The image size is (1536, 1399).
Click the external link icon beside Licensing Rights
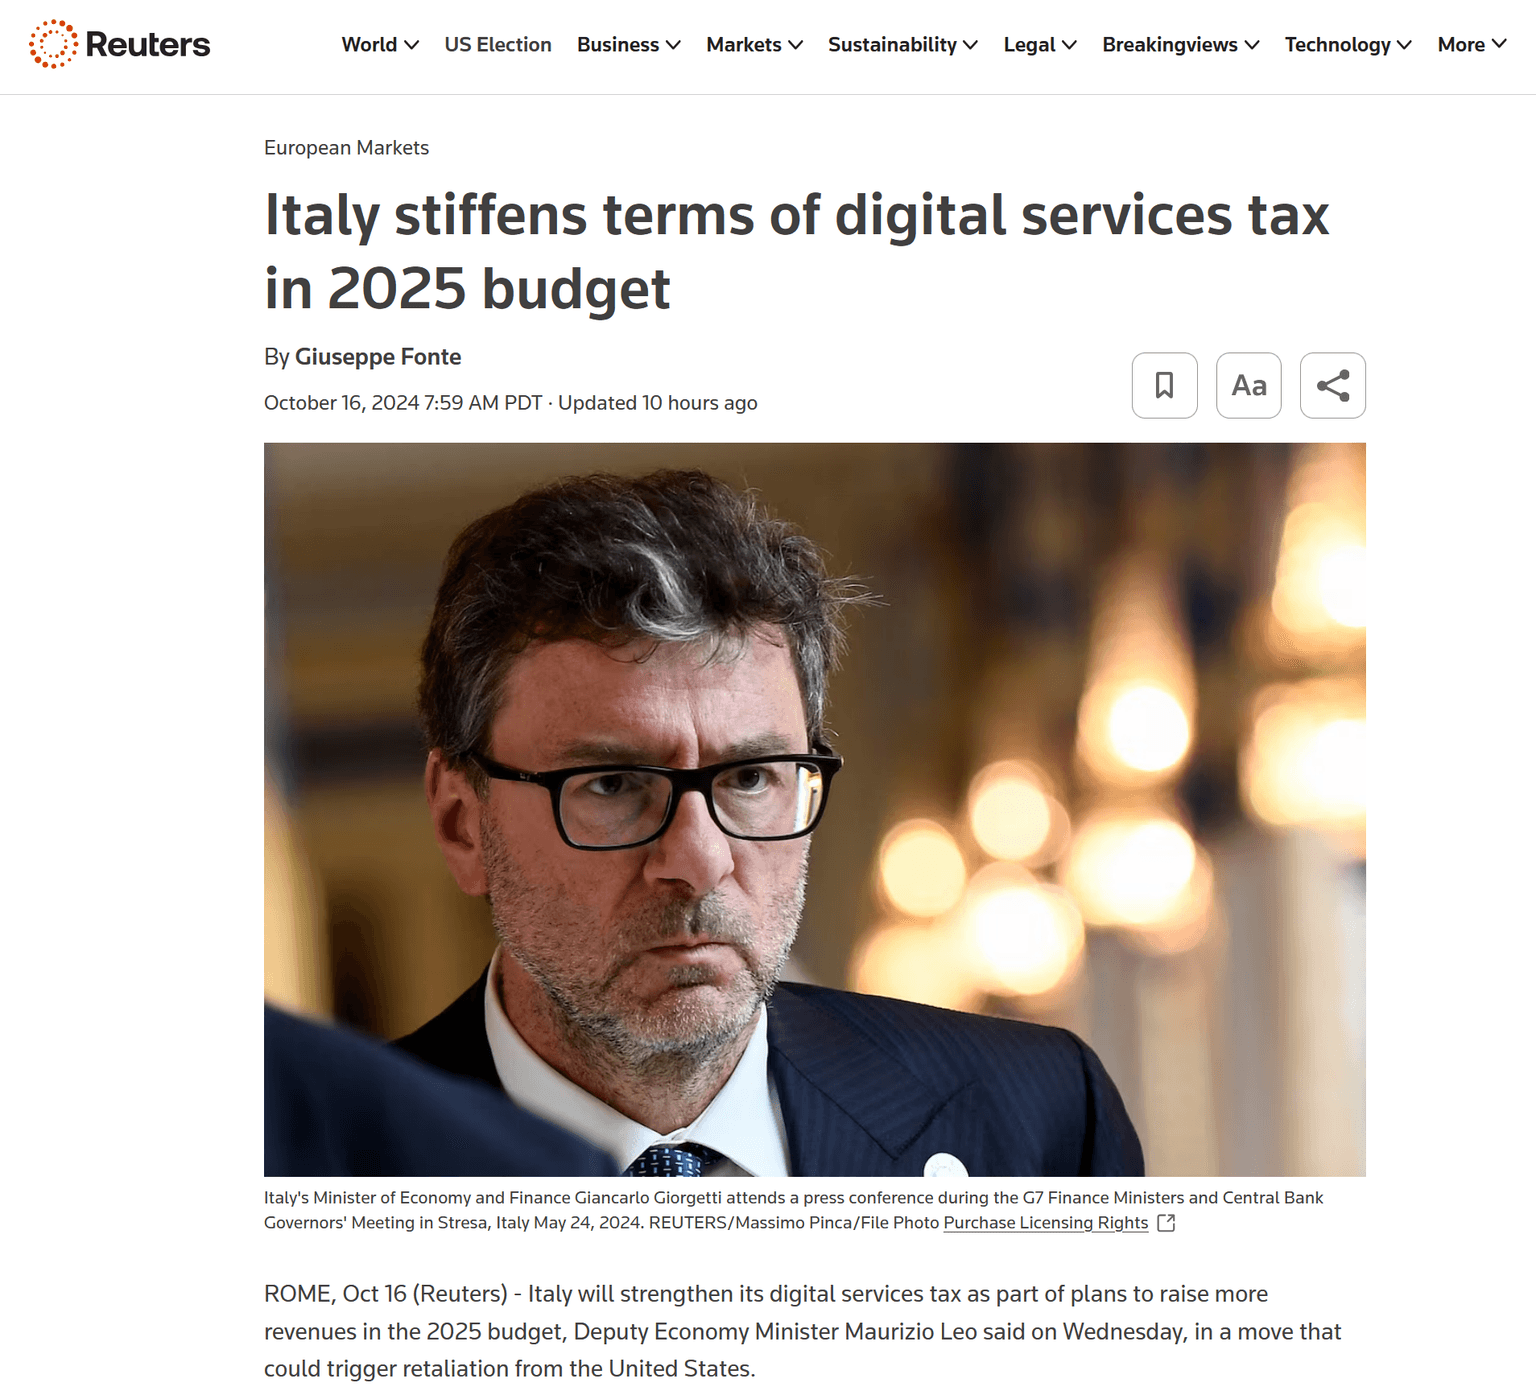1166,1223
